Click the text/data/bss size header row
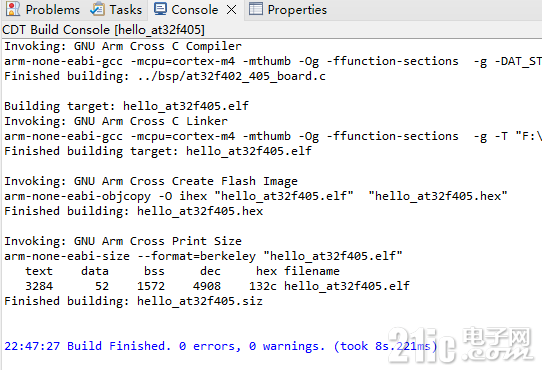 click(182, 271)
